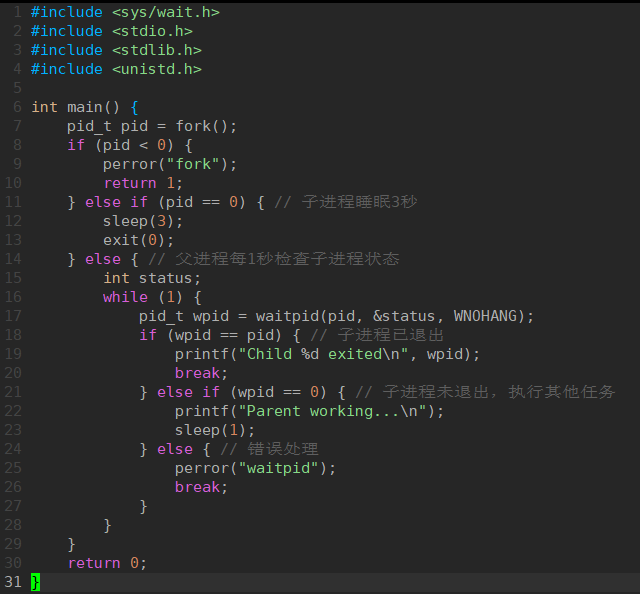Click the 'sleep(3);' statement

point(143,221)
